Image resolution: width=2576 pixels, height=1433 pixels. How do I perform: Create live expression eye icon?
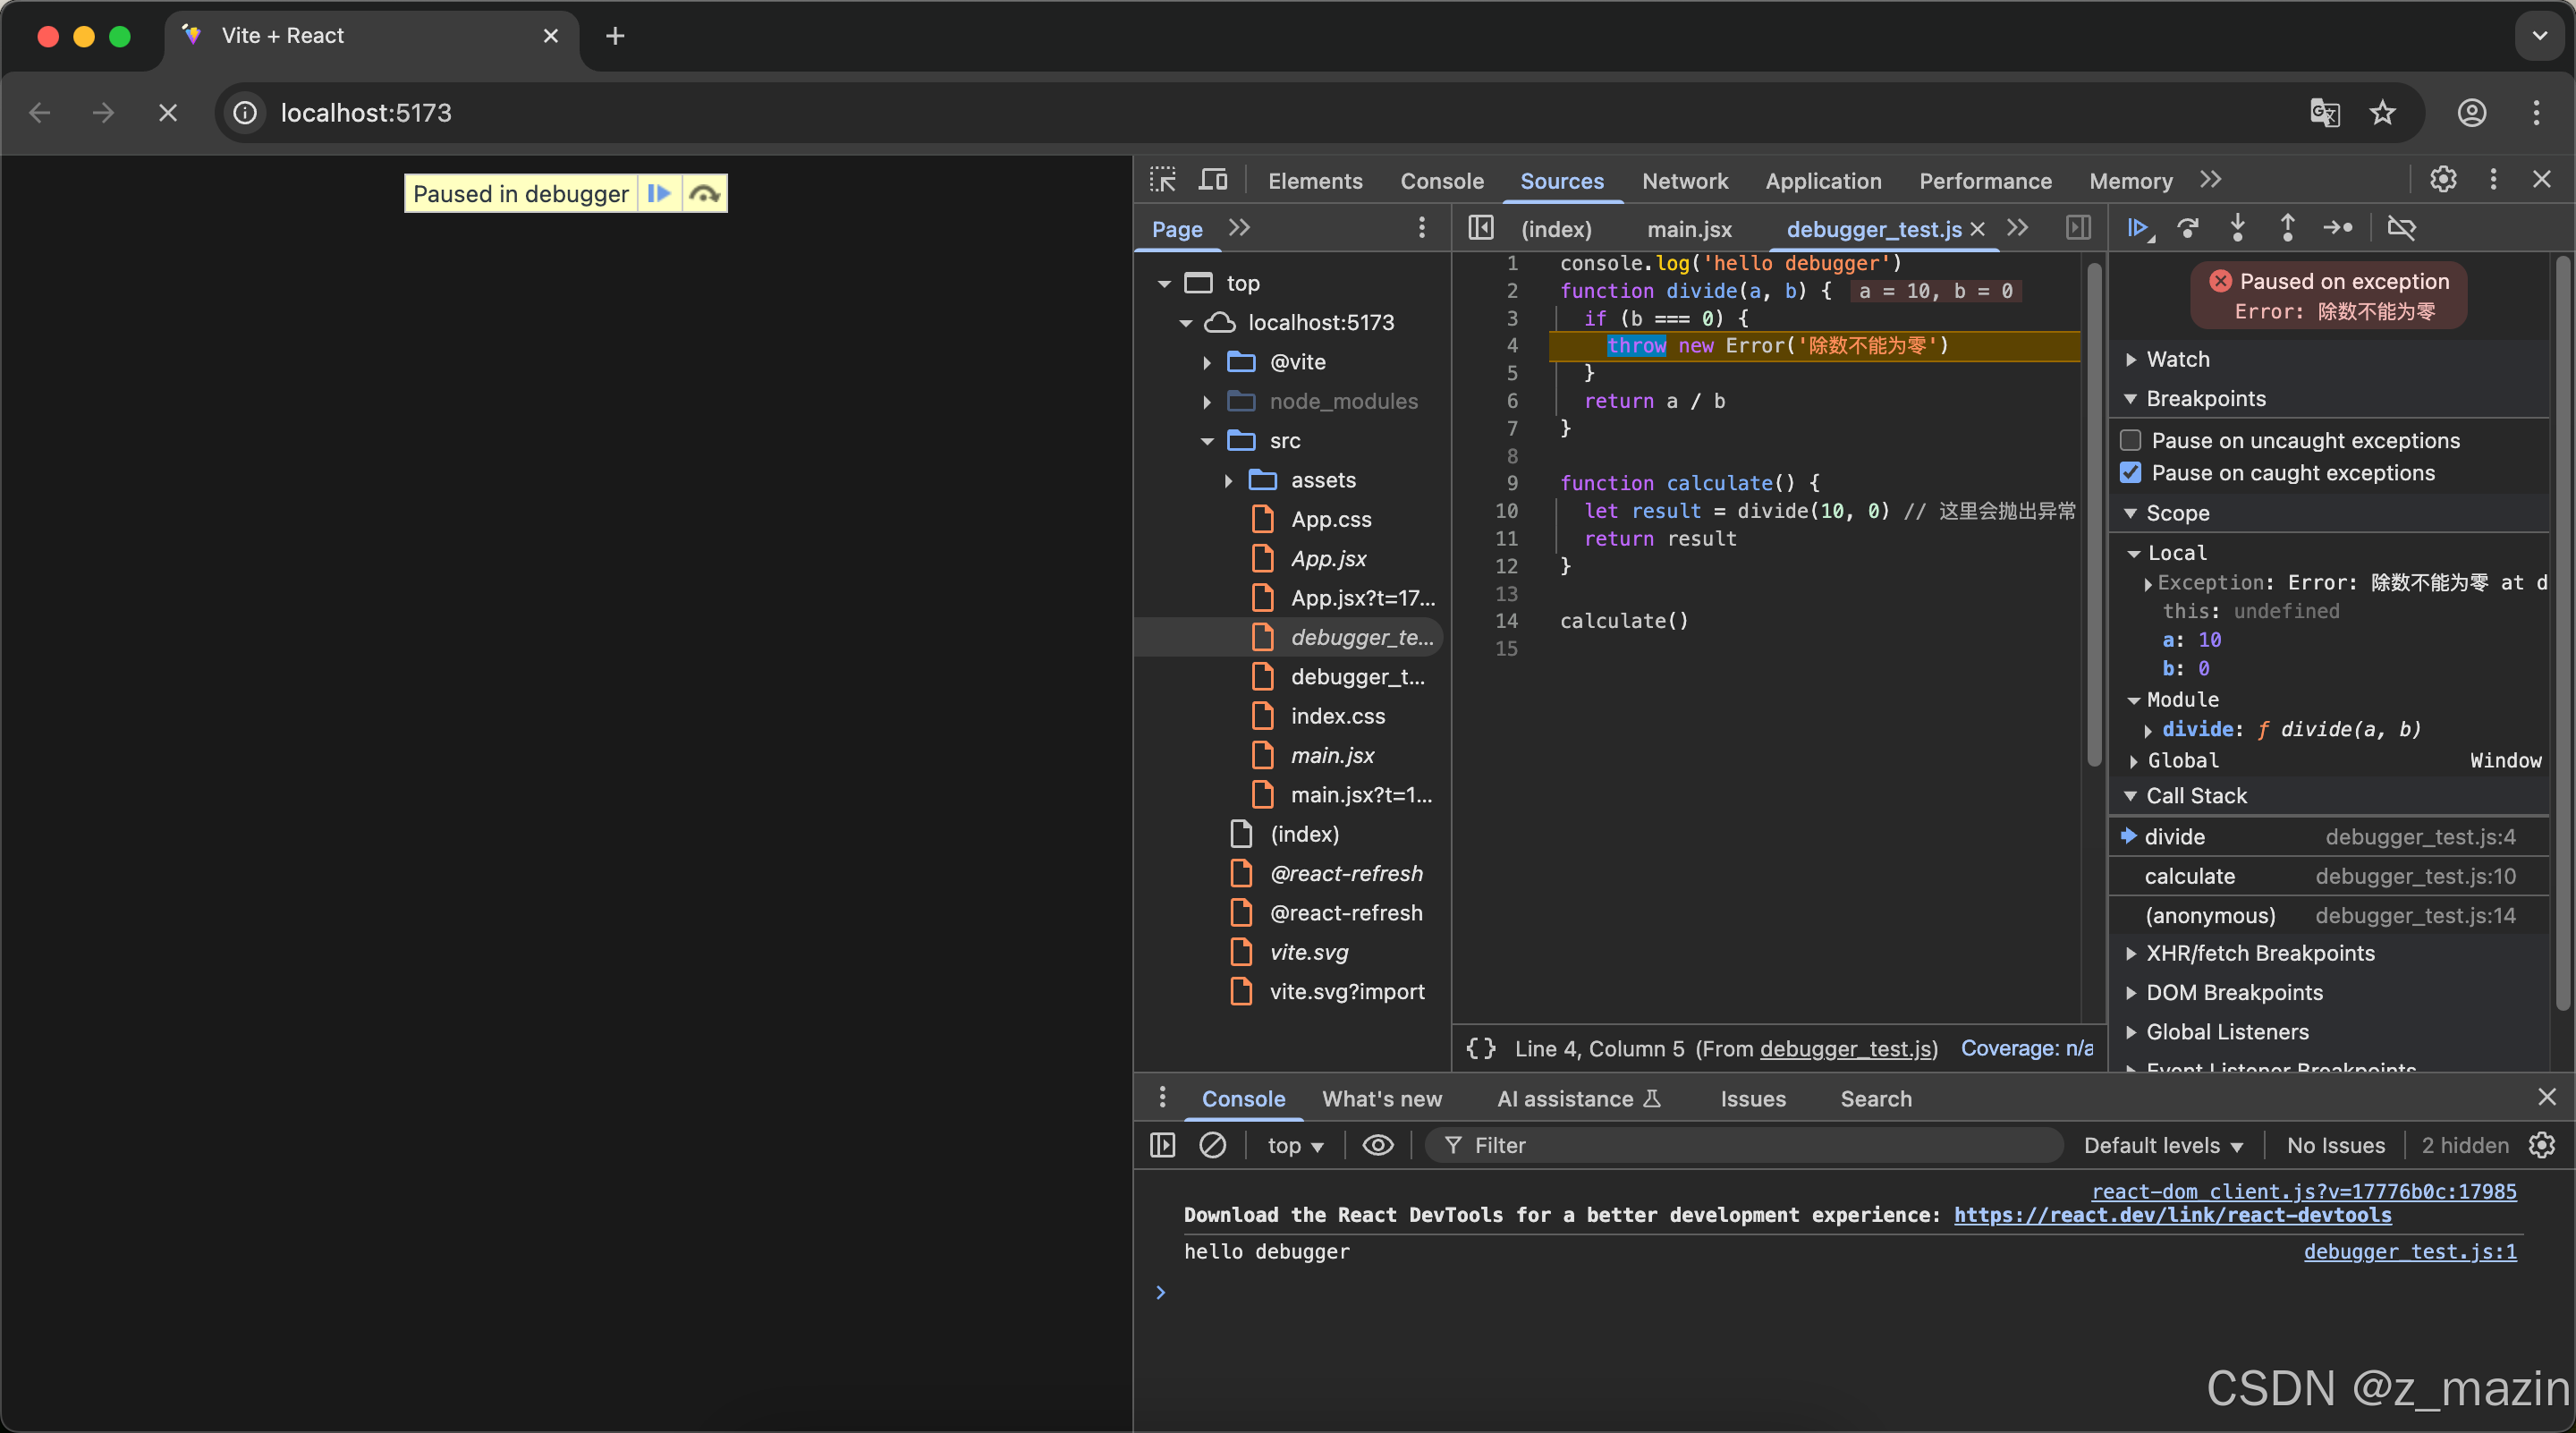pyautogui.click(x=1378, y=1145)
